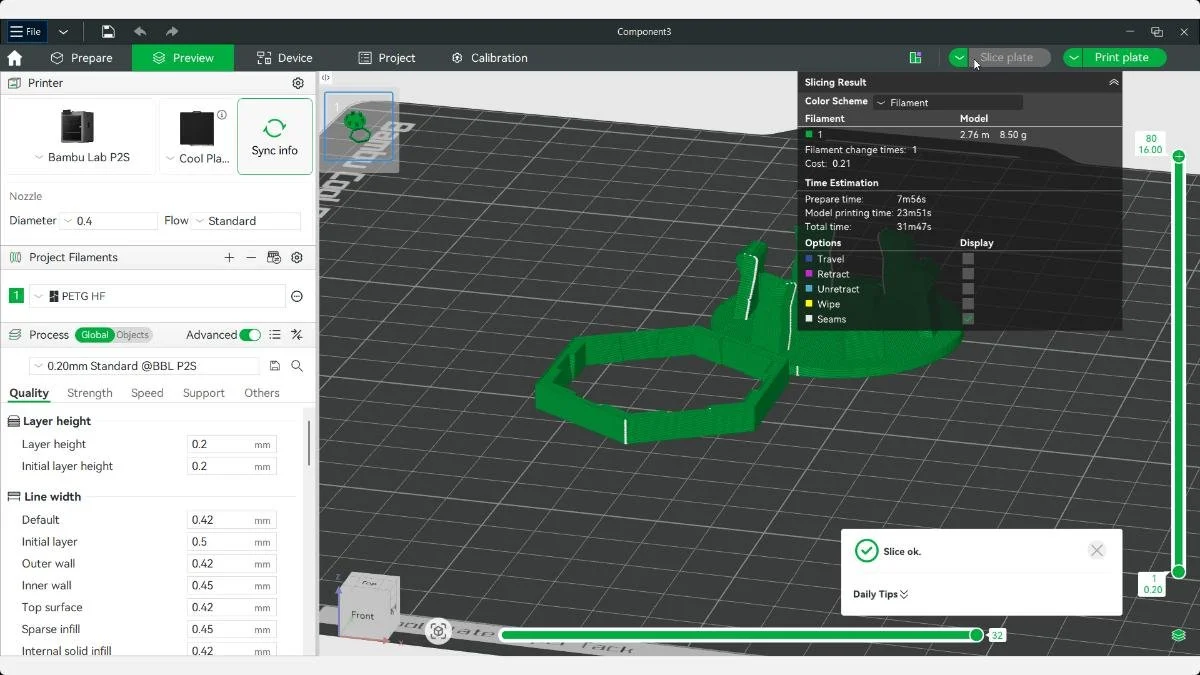Open nozzle Flow Standard dropdown
The image size is (1200, 675).
(247, 221)
